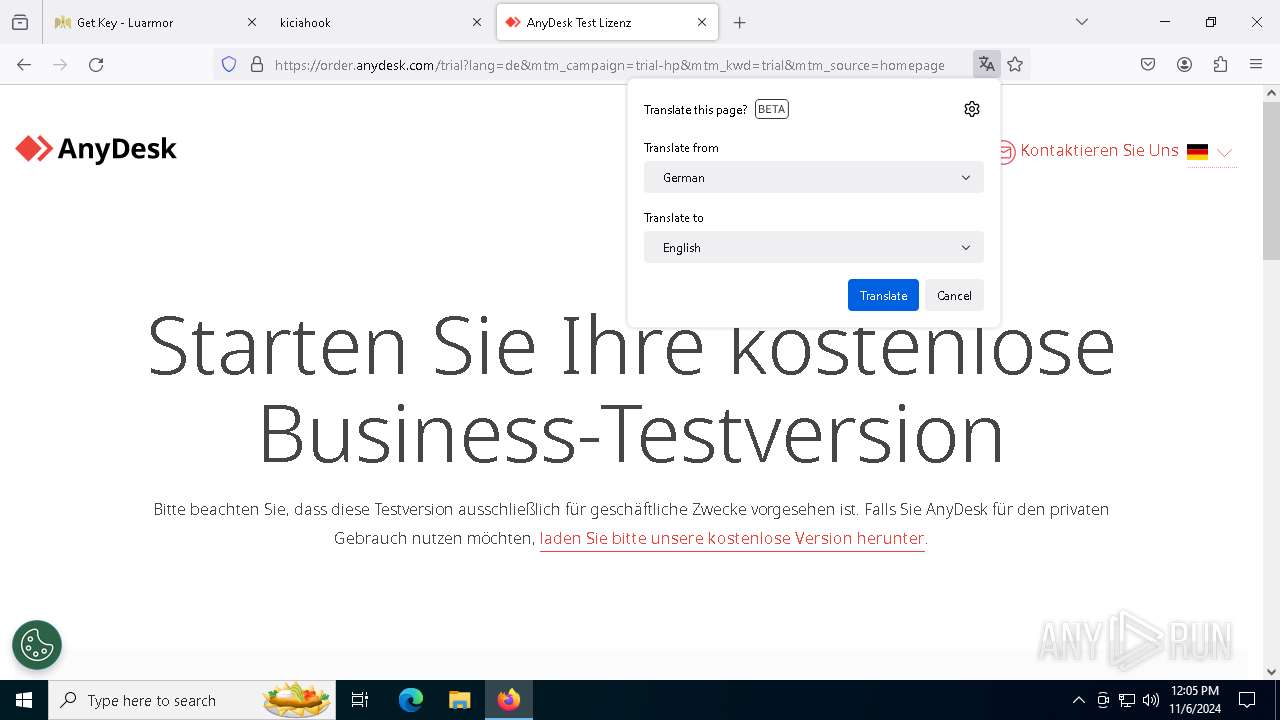Click scrollbar down arrow
This screenshot has height=720, width=1280.
1271,672
